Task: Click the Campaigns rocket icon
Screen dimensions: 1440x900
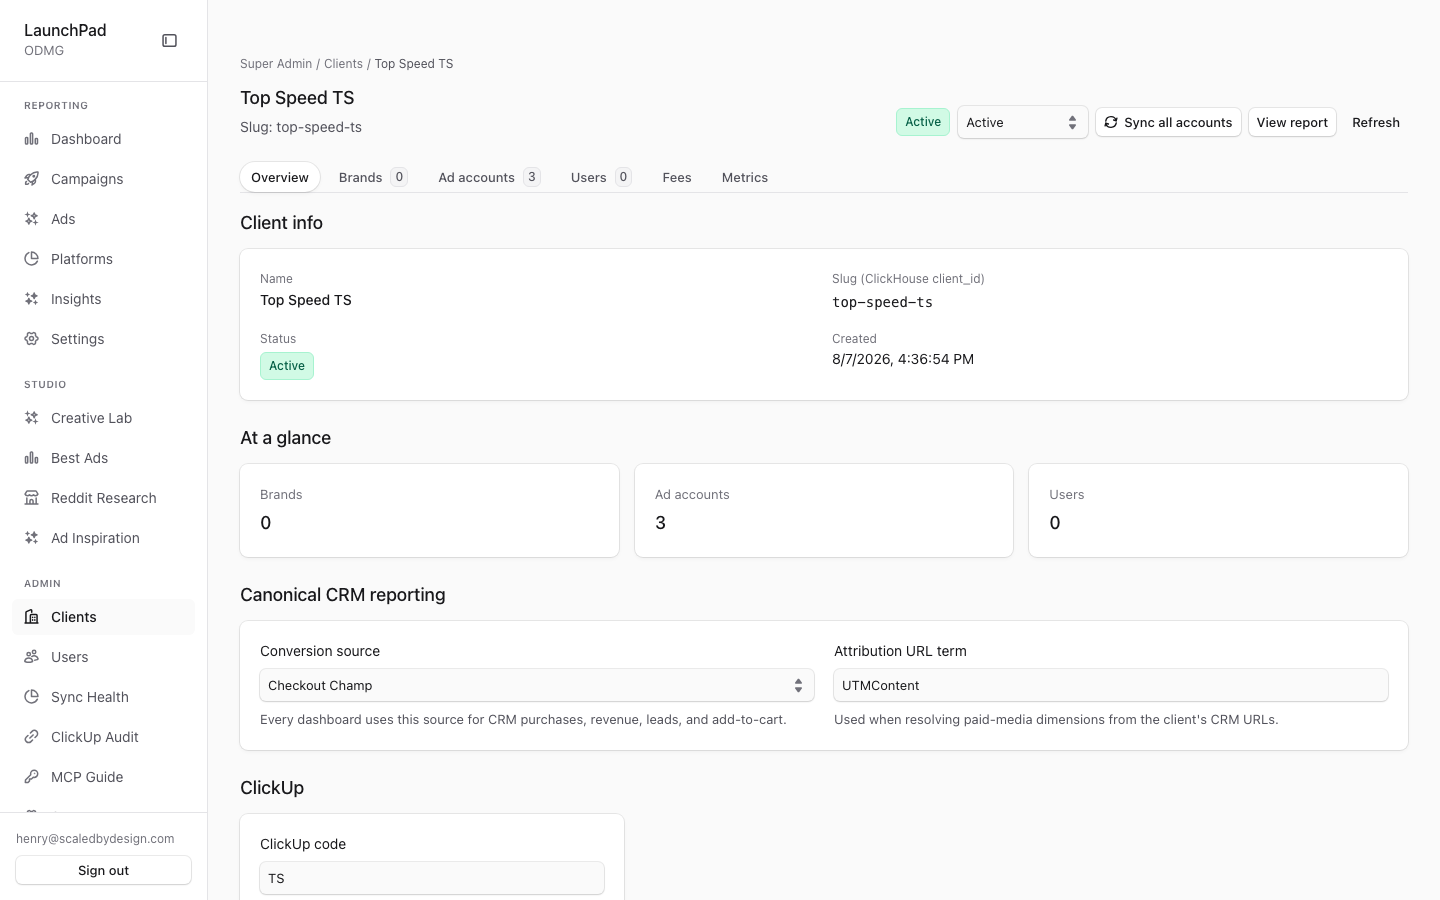Action: tap(32, 179)
